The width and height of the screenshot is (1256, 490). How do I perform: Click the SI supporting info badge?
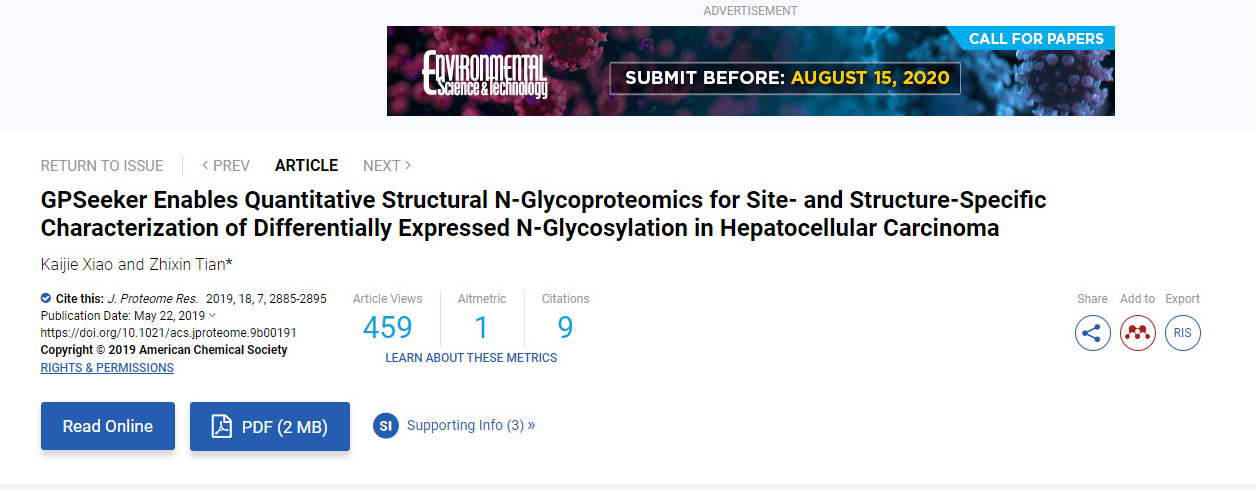(386, 426)
